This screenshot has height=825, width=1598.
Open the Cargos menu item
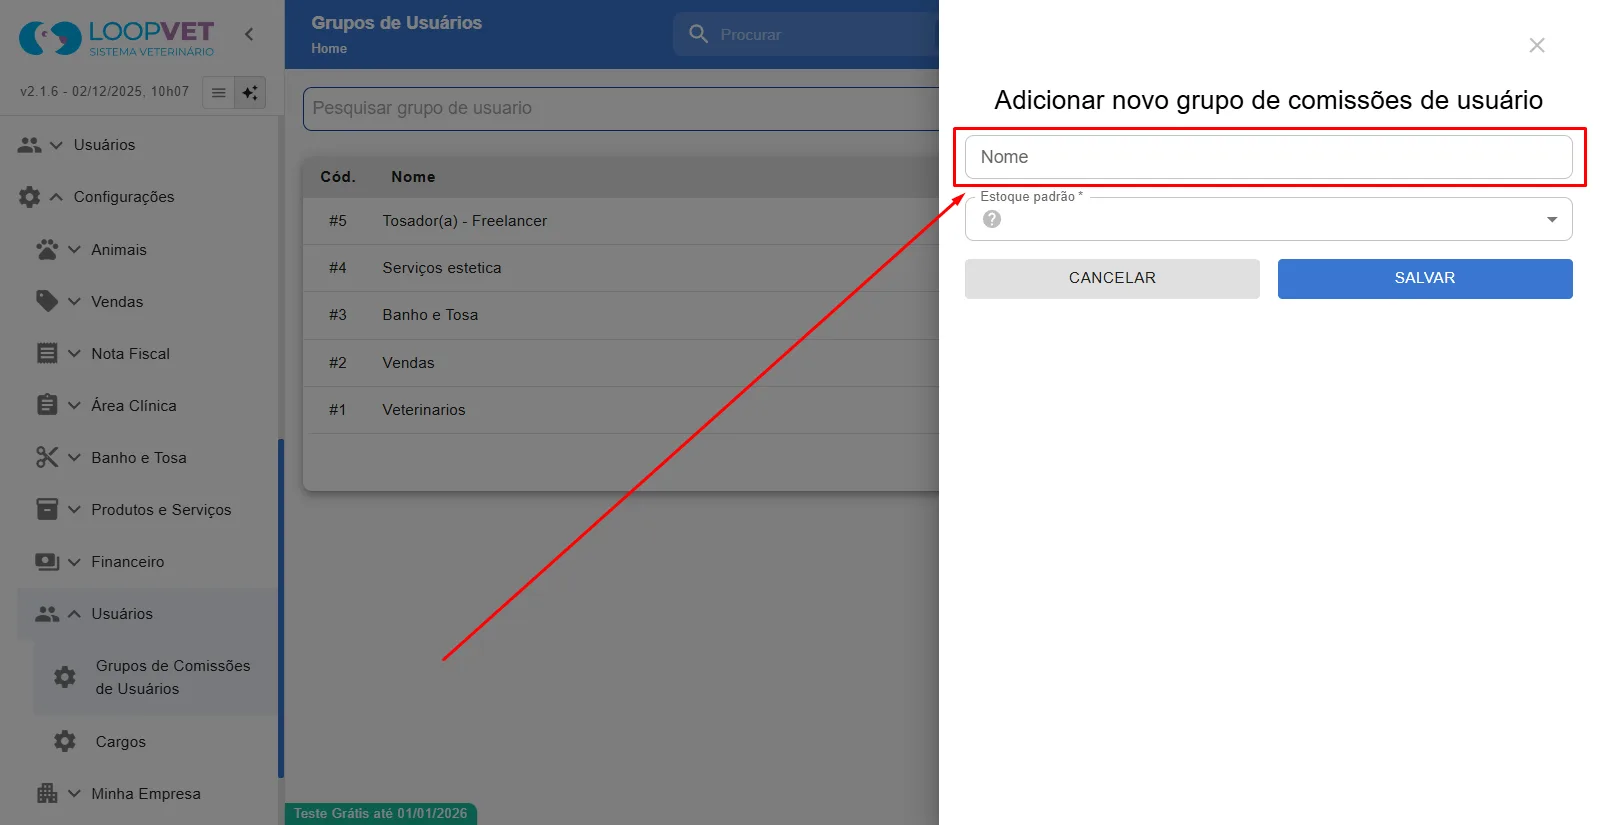120,741
